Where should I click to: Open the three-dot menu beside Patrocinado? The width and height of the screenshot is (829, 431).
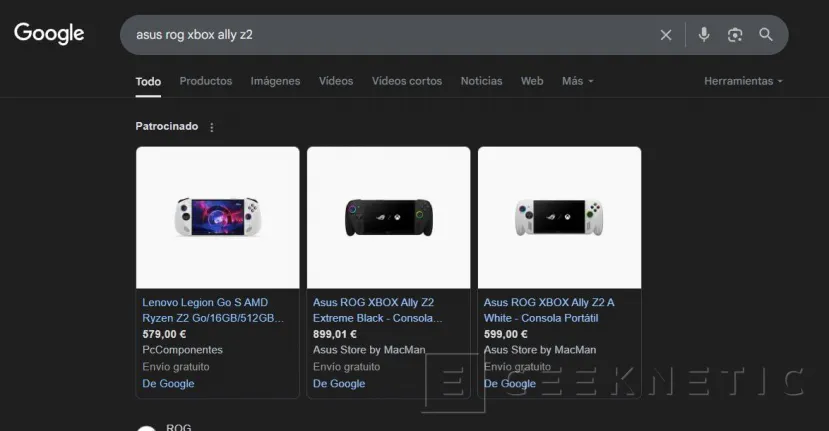(211, 127)
